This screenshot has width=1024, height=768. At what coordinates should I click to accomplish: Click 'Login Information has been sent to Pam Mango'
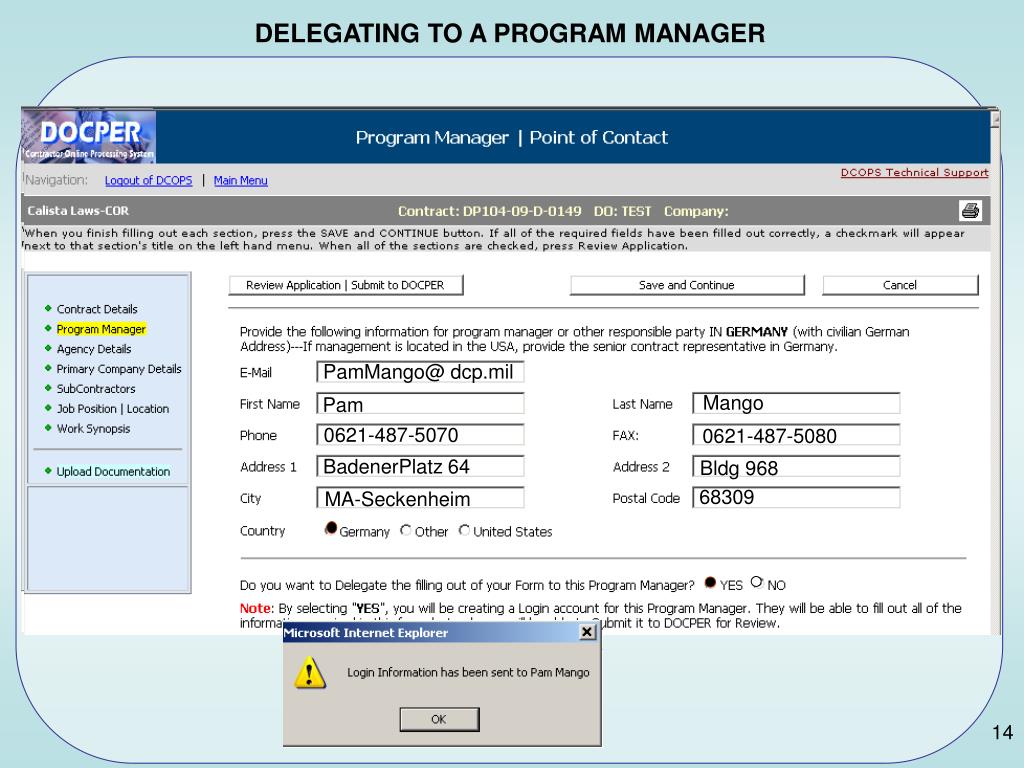tap(468, 673)
